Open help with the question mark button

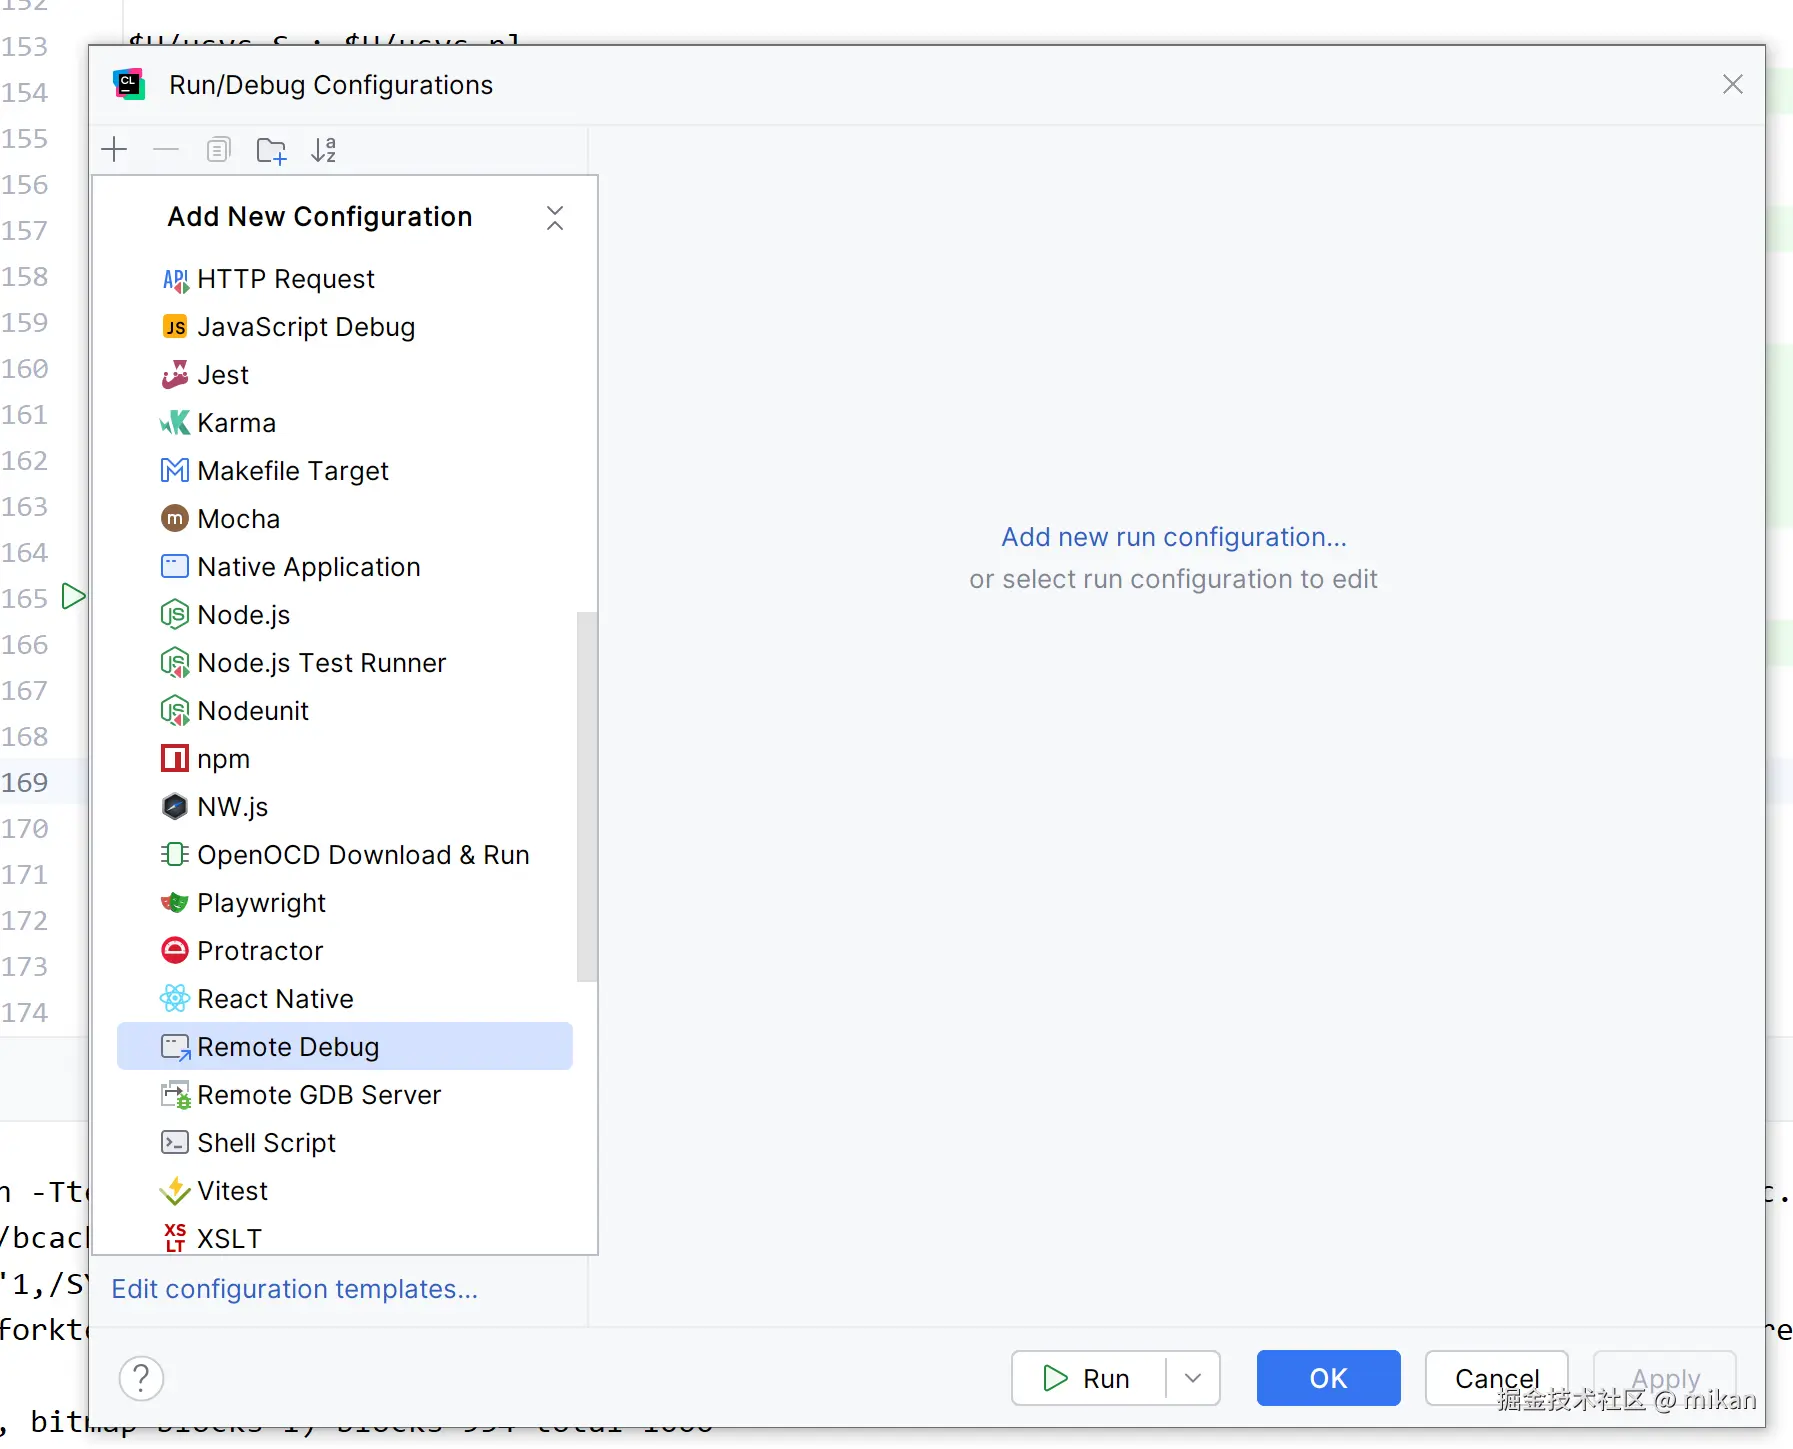tap(142, 1378)
